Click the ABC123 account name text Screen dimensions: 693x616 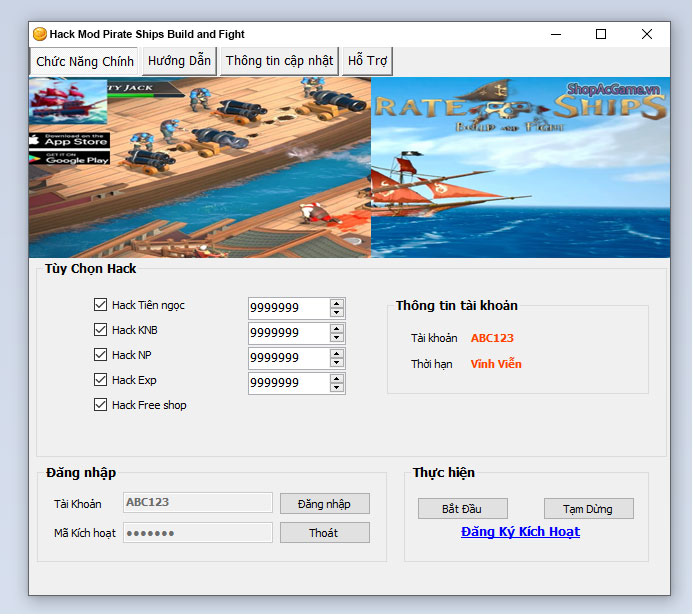click(x=492, y=338)
